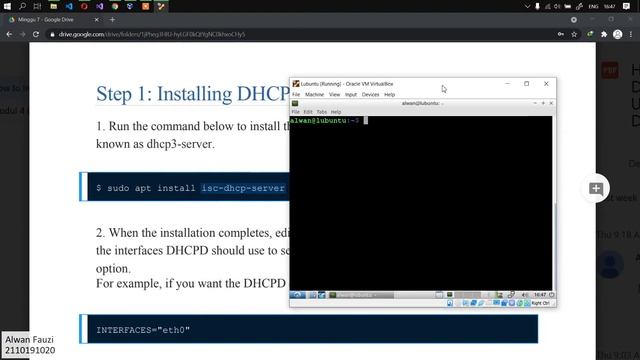The height and width of the screenshot is (360, 640).
Task: Open the orange taskbar application icon
Action: coord(145,6)
